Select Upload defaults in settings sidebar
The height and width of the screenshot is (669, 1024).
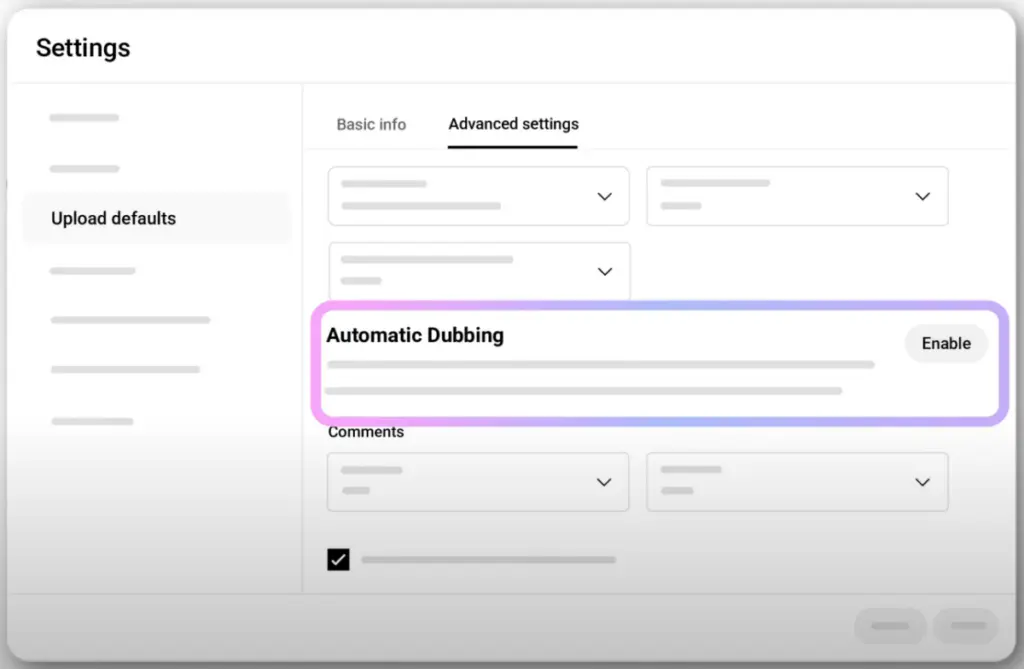tap(114, 218)
